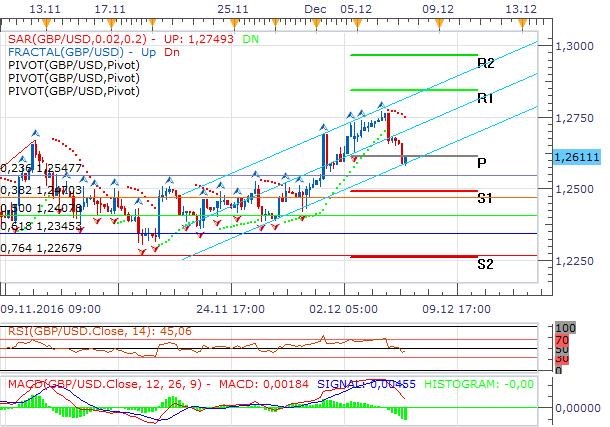This screenshot has height=427, width=610.
Task: Click the current price tag 1,26111
Action: (x=577, y=158)
